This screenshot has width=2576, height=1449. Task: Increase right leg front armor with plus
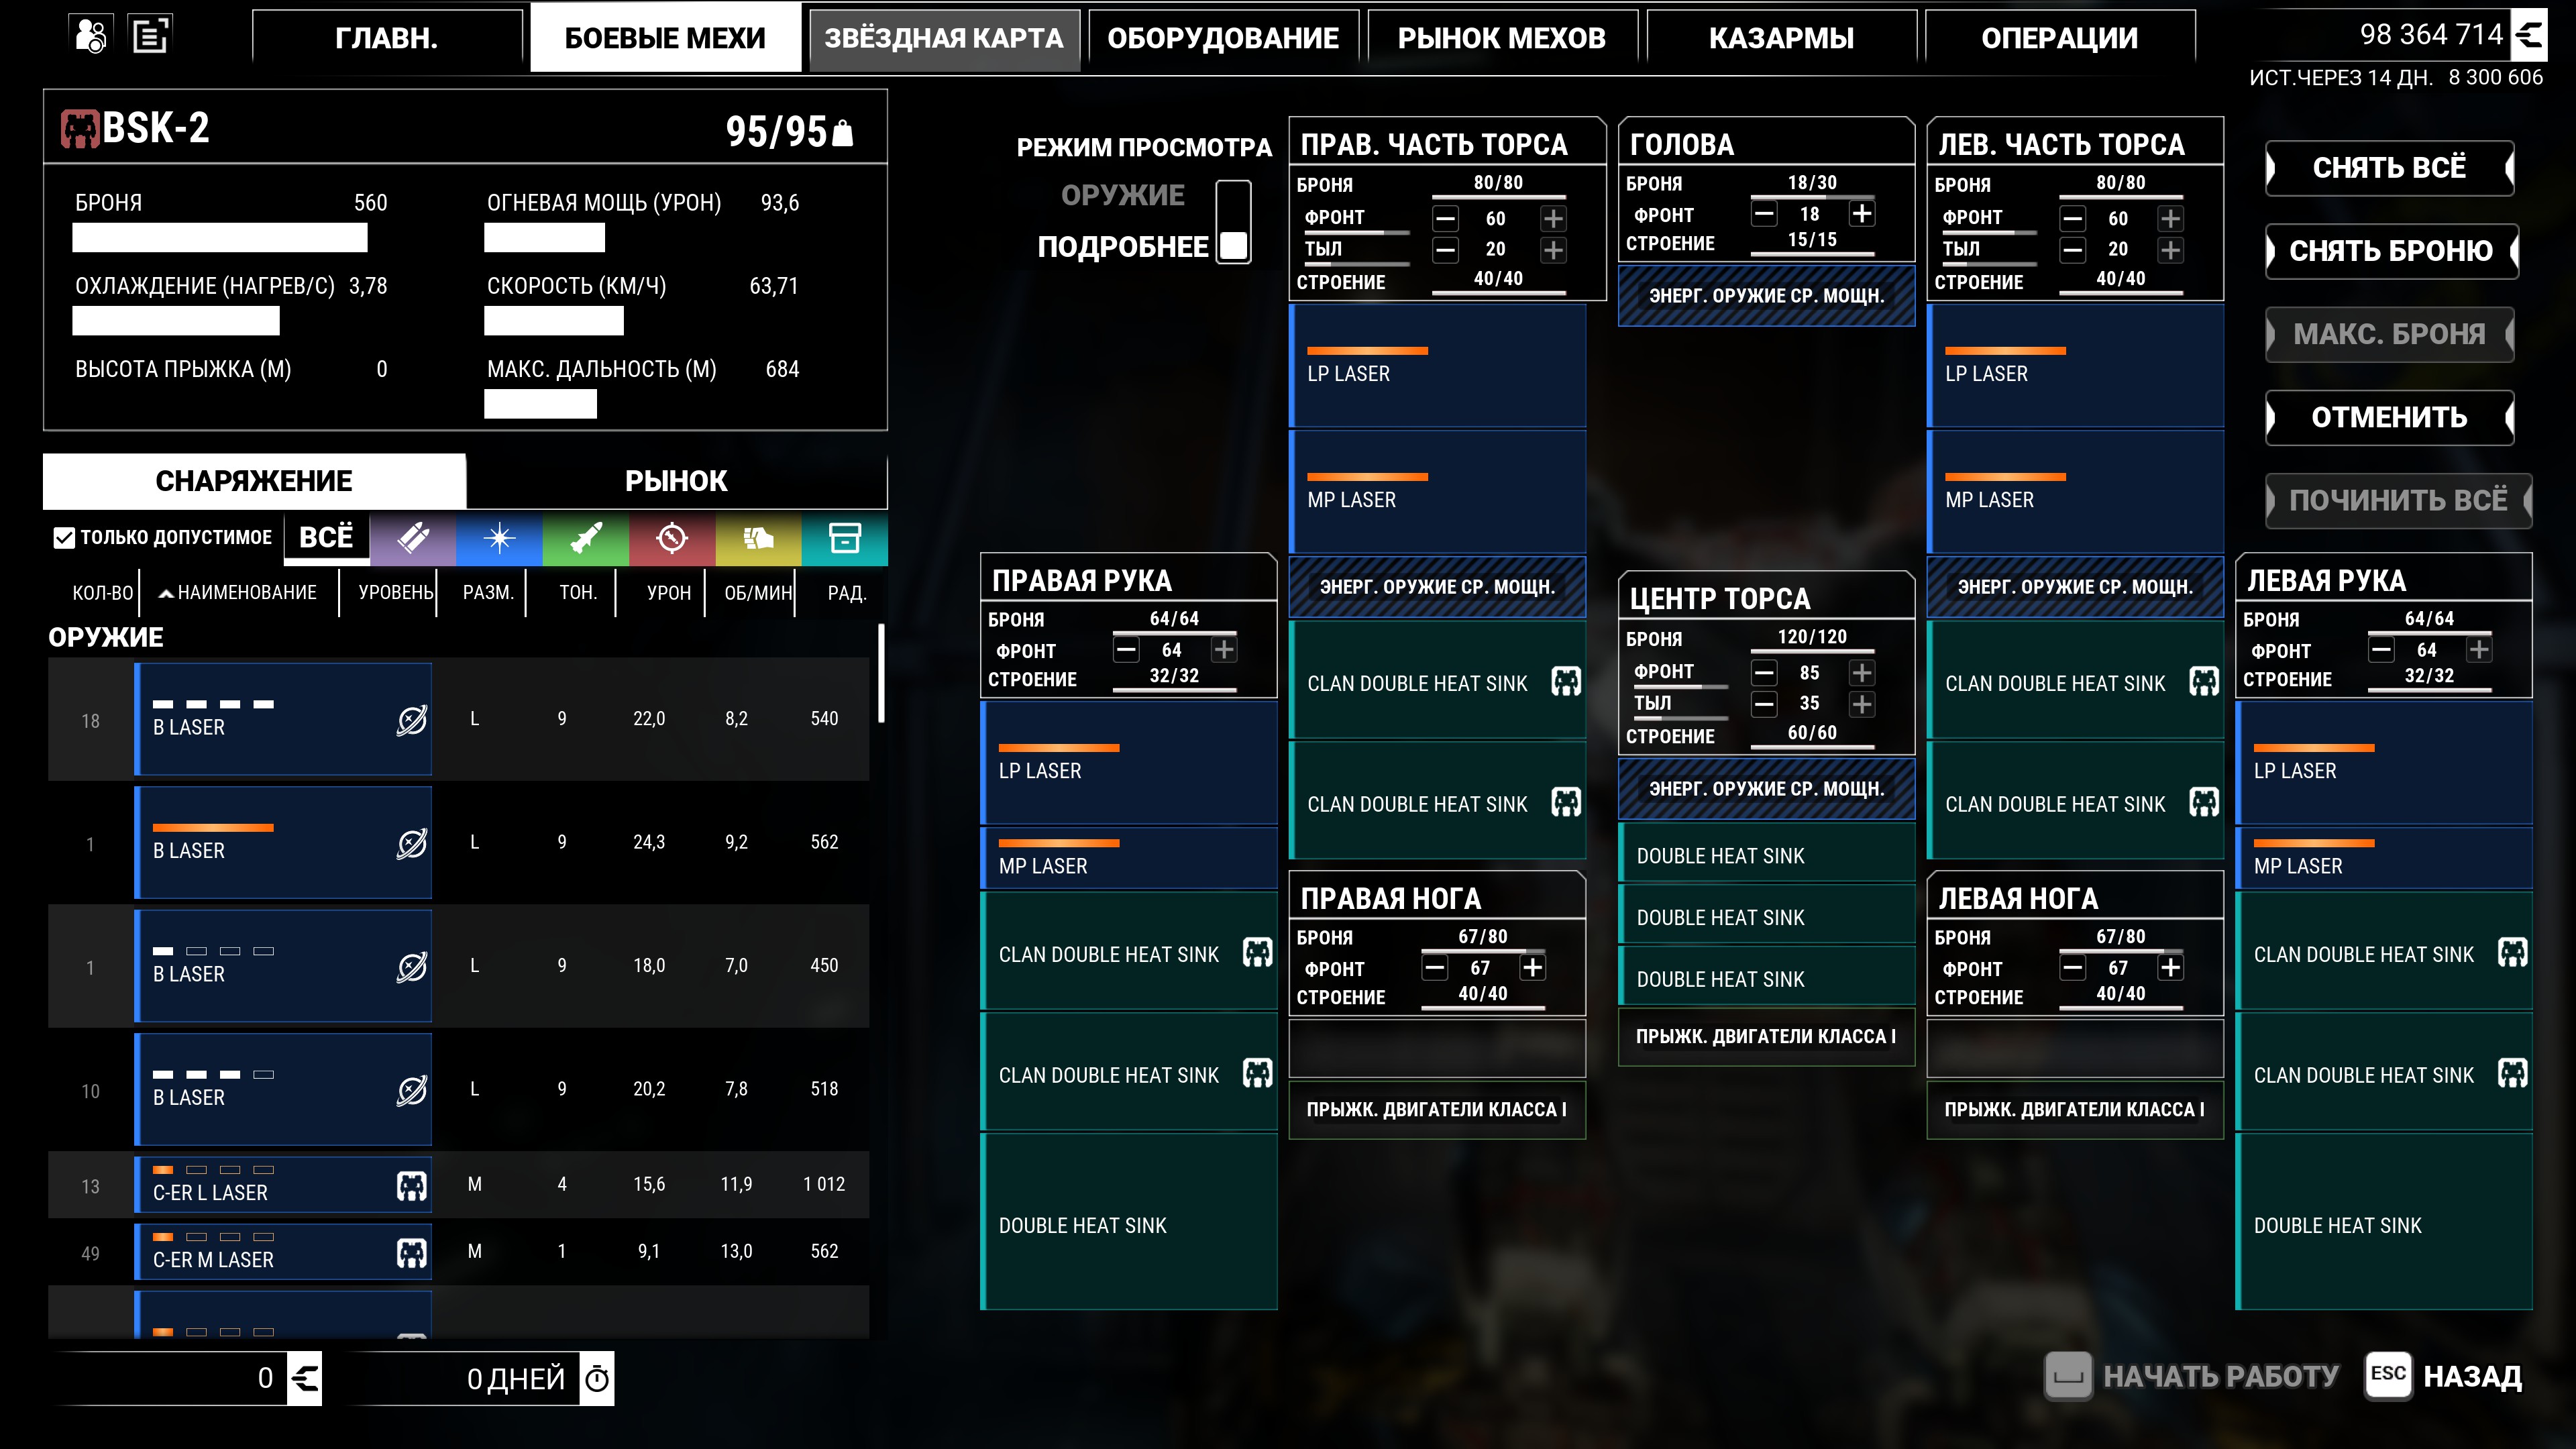pos(1532,967)
